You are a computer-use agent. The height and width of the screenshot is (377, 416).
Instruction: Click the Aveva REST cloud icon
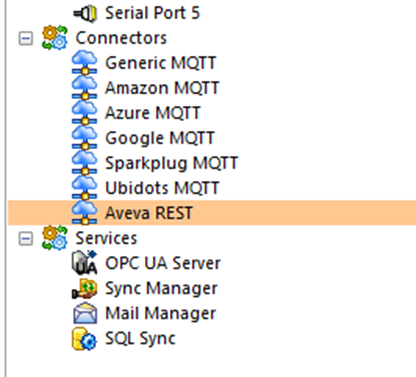pos(85,213)
